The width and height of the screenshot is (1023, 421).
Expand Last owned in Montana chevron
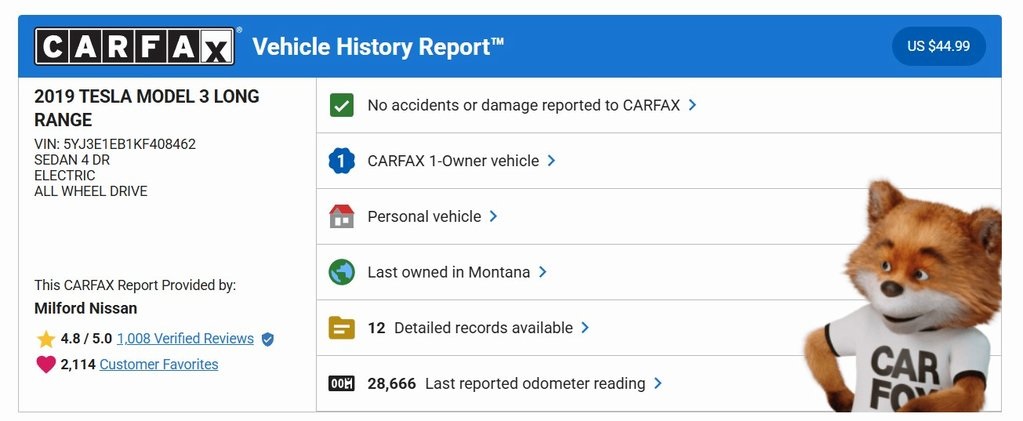542,272
